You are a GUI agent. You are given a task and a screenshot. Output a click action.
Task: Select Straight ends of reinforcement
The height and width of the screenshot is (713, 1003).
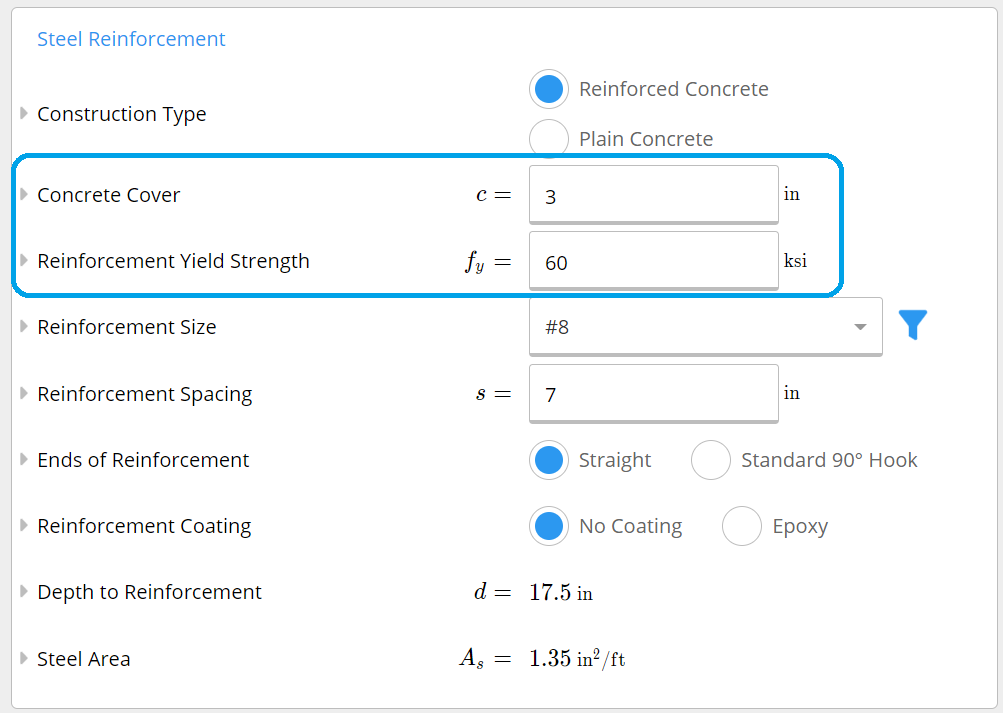click(x=548, y=459)
